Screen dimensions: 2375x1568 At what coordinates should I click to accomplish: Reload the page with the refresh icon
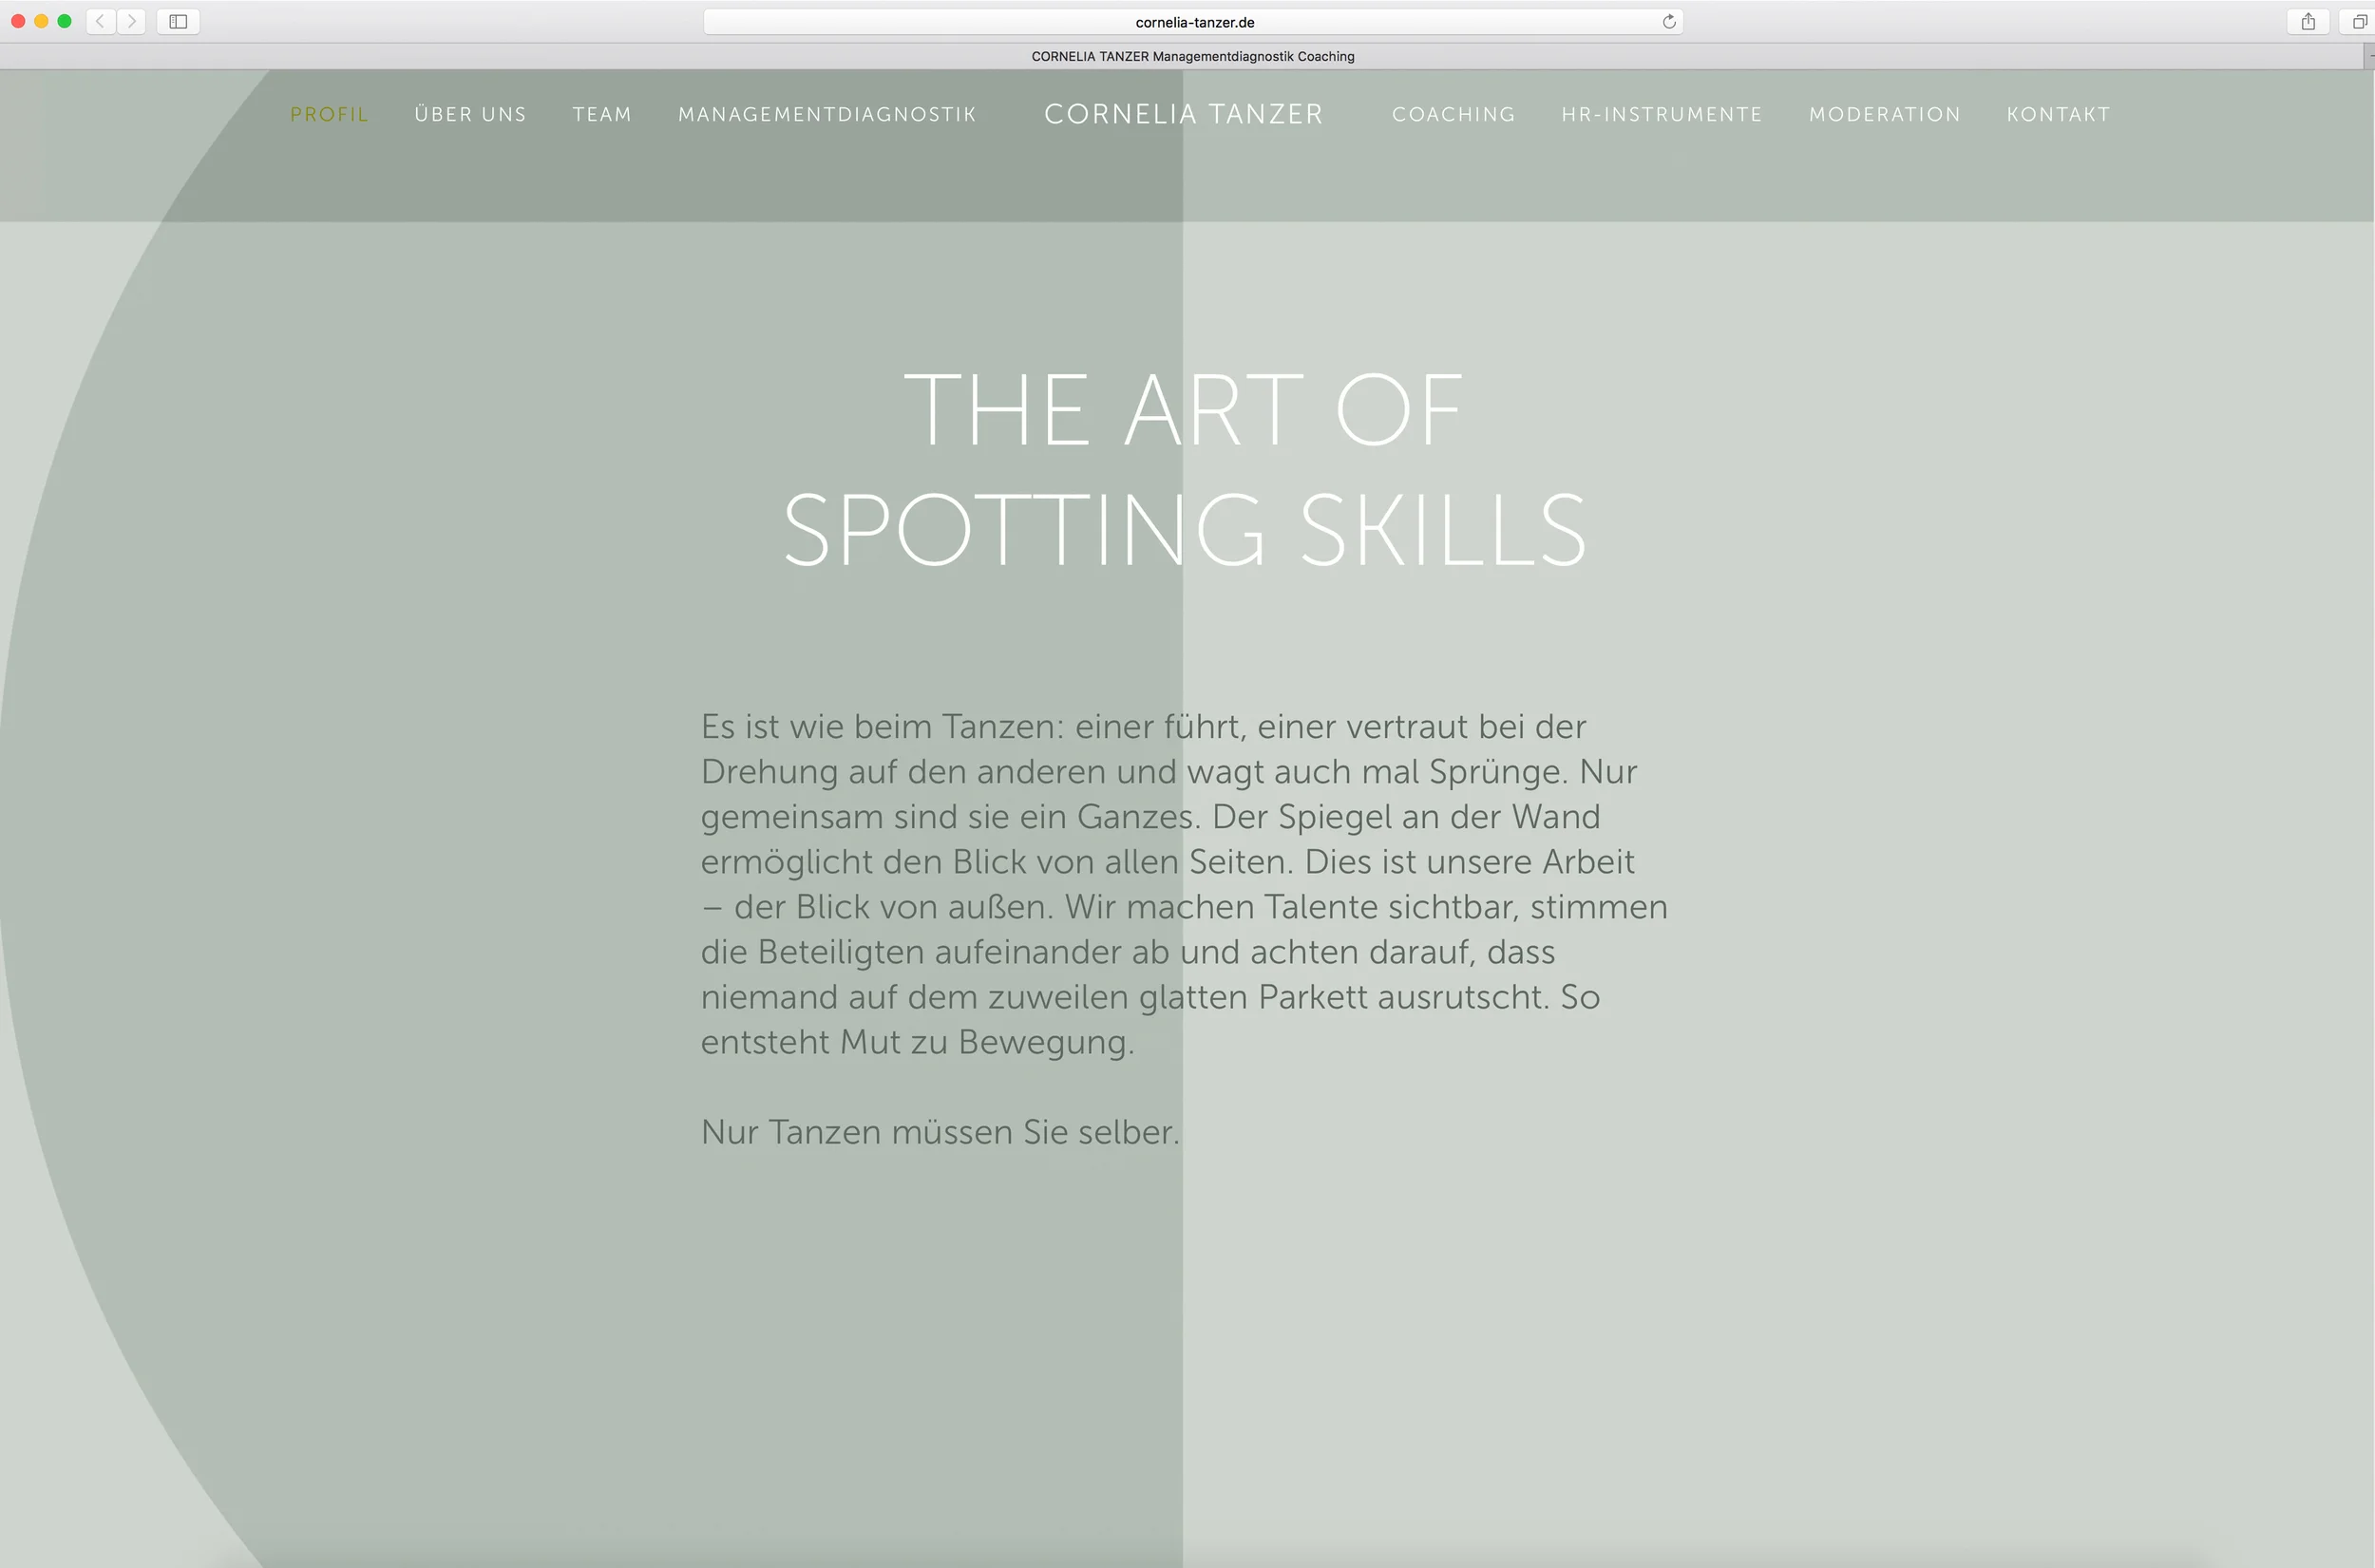1668,21
